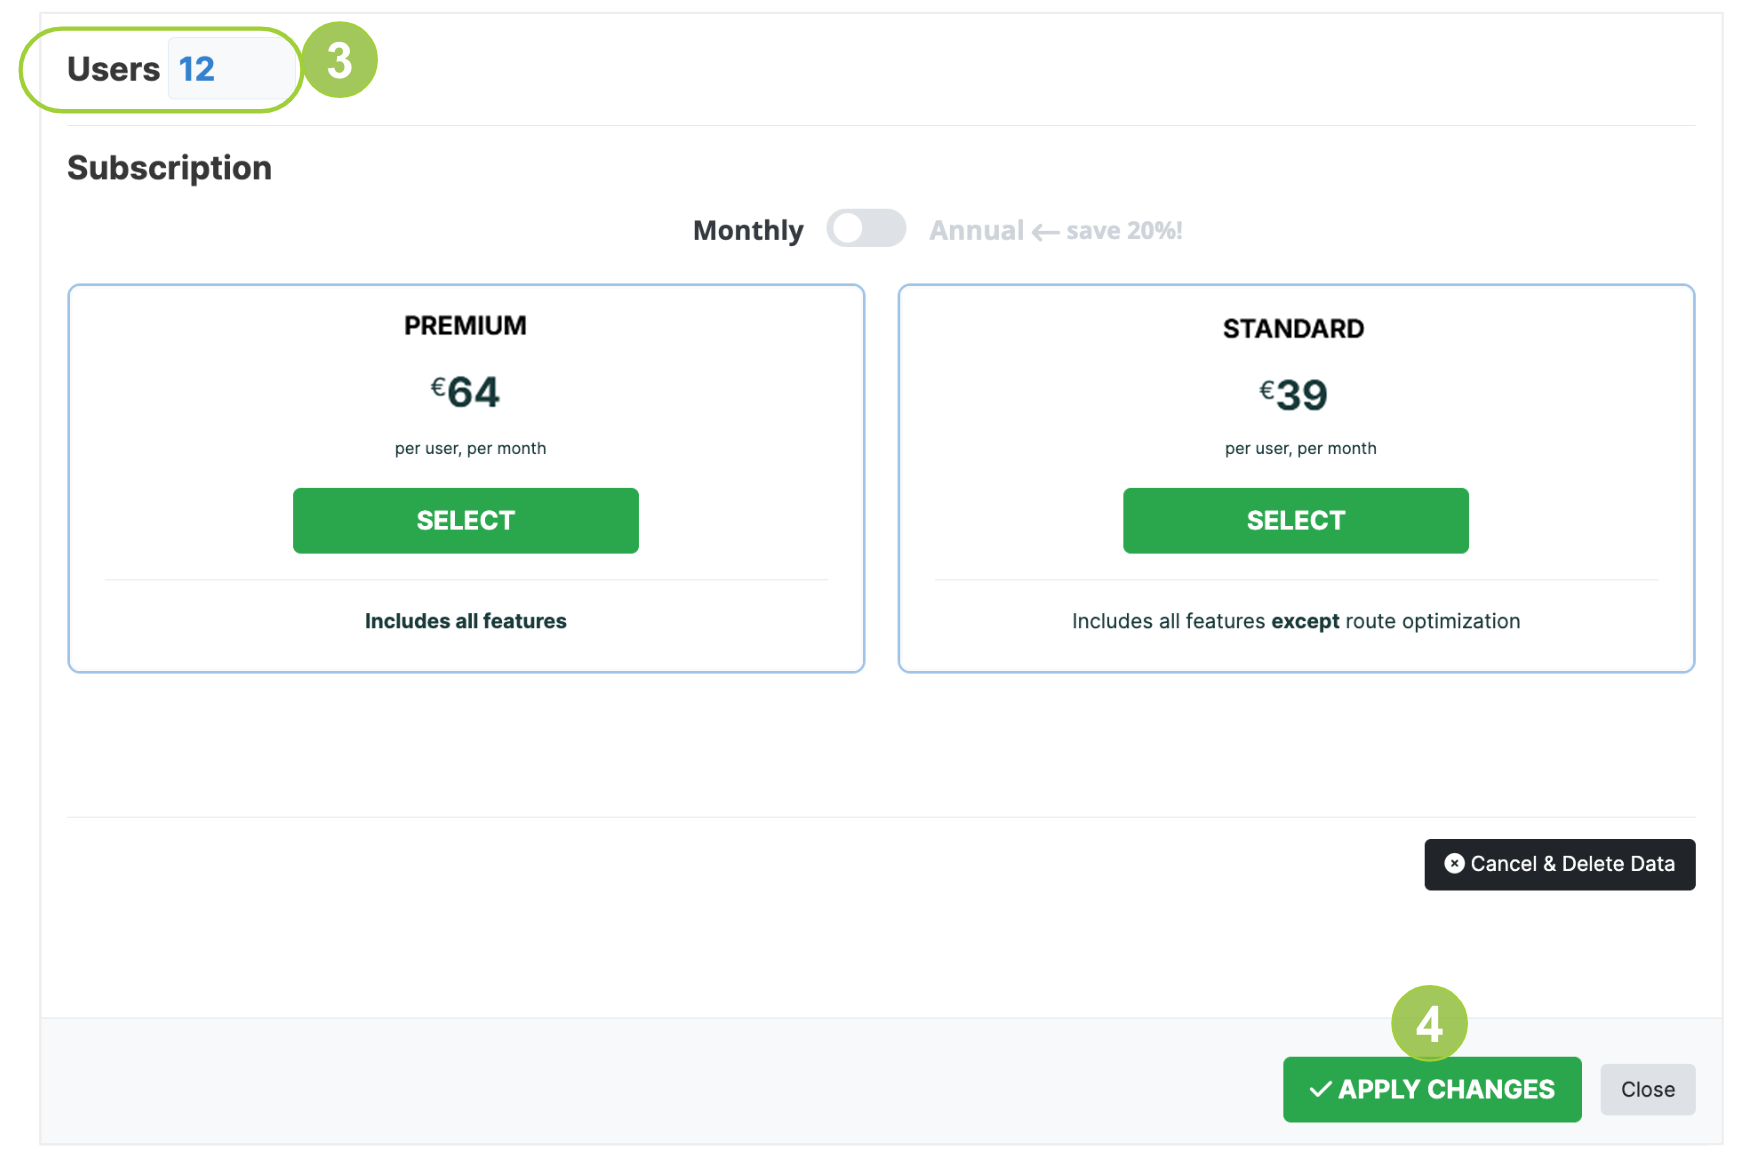Click the Monthly billing label

pyautogui.click(x=748, y=230)
